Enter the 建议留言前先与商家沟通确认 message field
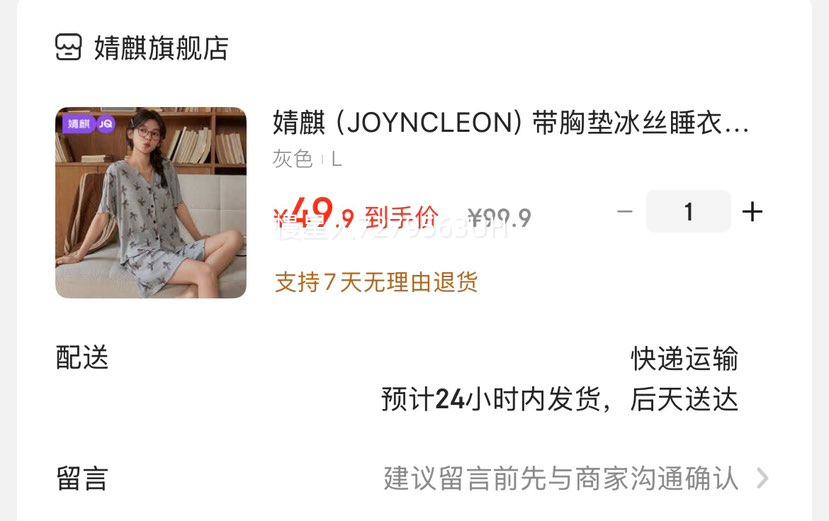 coord(561,479)
